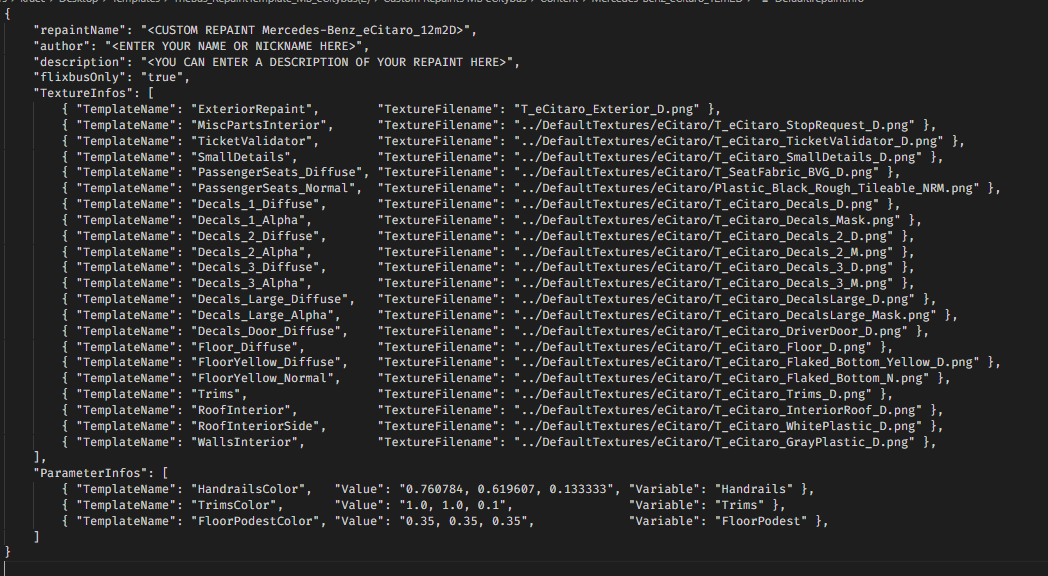Click the T_eCitaro_DriverDoor_D.png texture path
The image size is (1048, 576).
click(712, 331)
